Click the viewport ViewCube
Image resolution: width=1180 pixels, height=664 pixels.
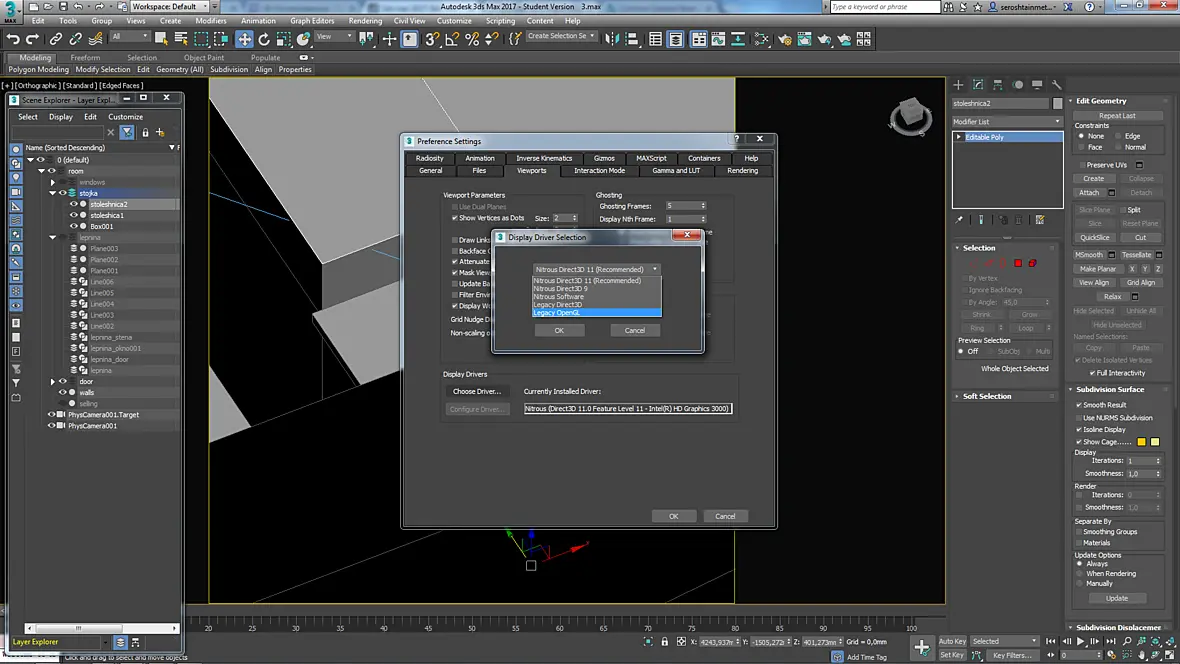click(911, 116)
